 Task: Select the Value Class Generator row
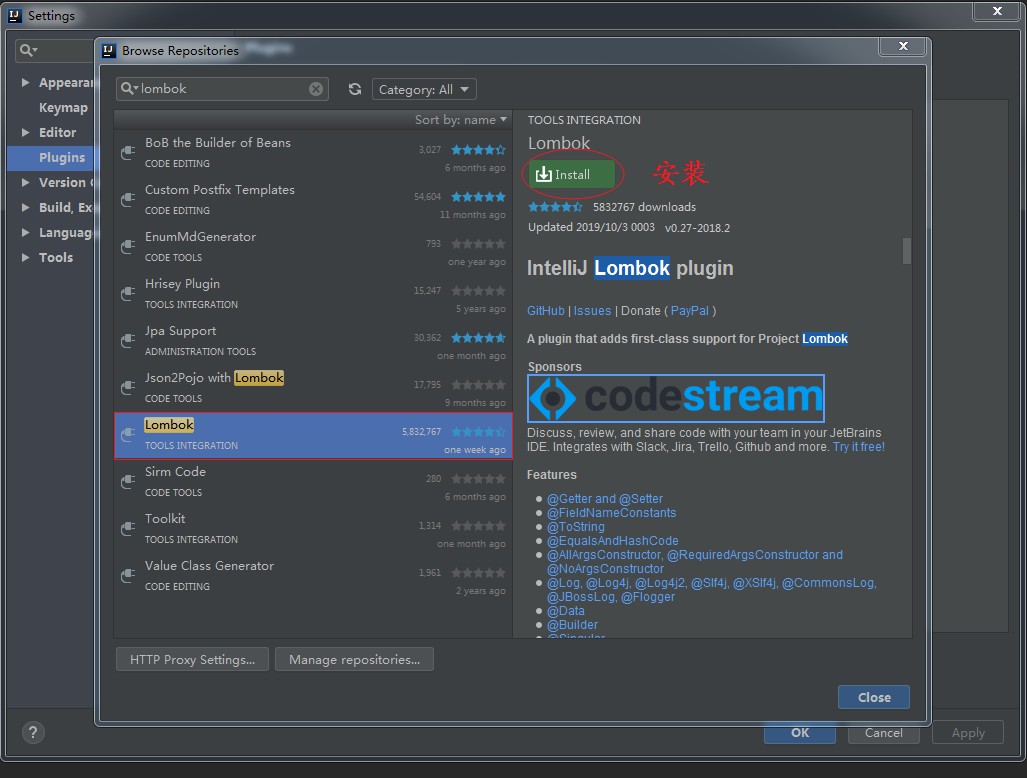coord(312,577)
